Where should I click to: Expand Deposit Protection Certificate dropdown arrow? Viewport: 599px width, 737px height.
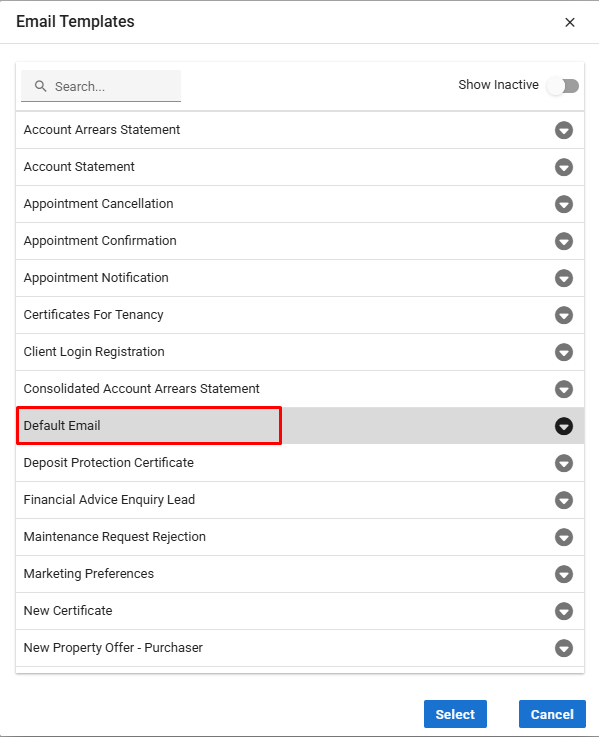tap(564, 463)
